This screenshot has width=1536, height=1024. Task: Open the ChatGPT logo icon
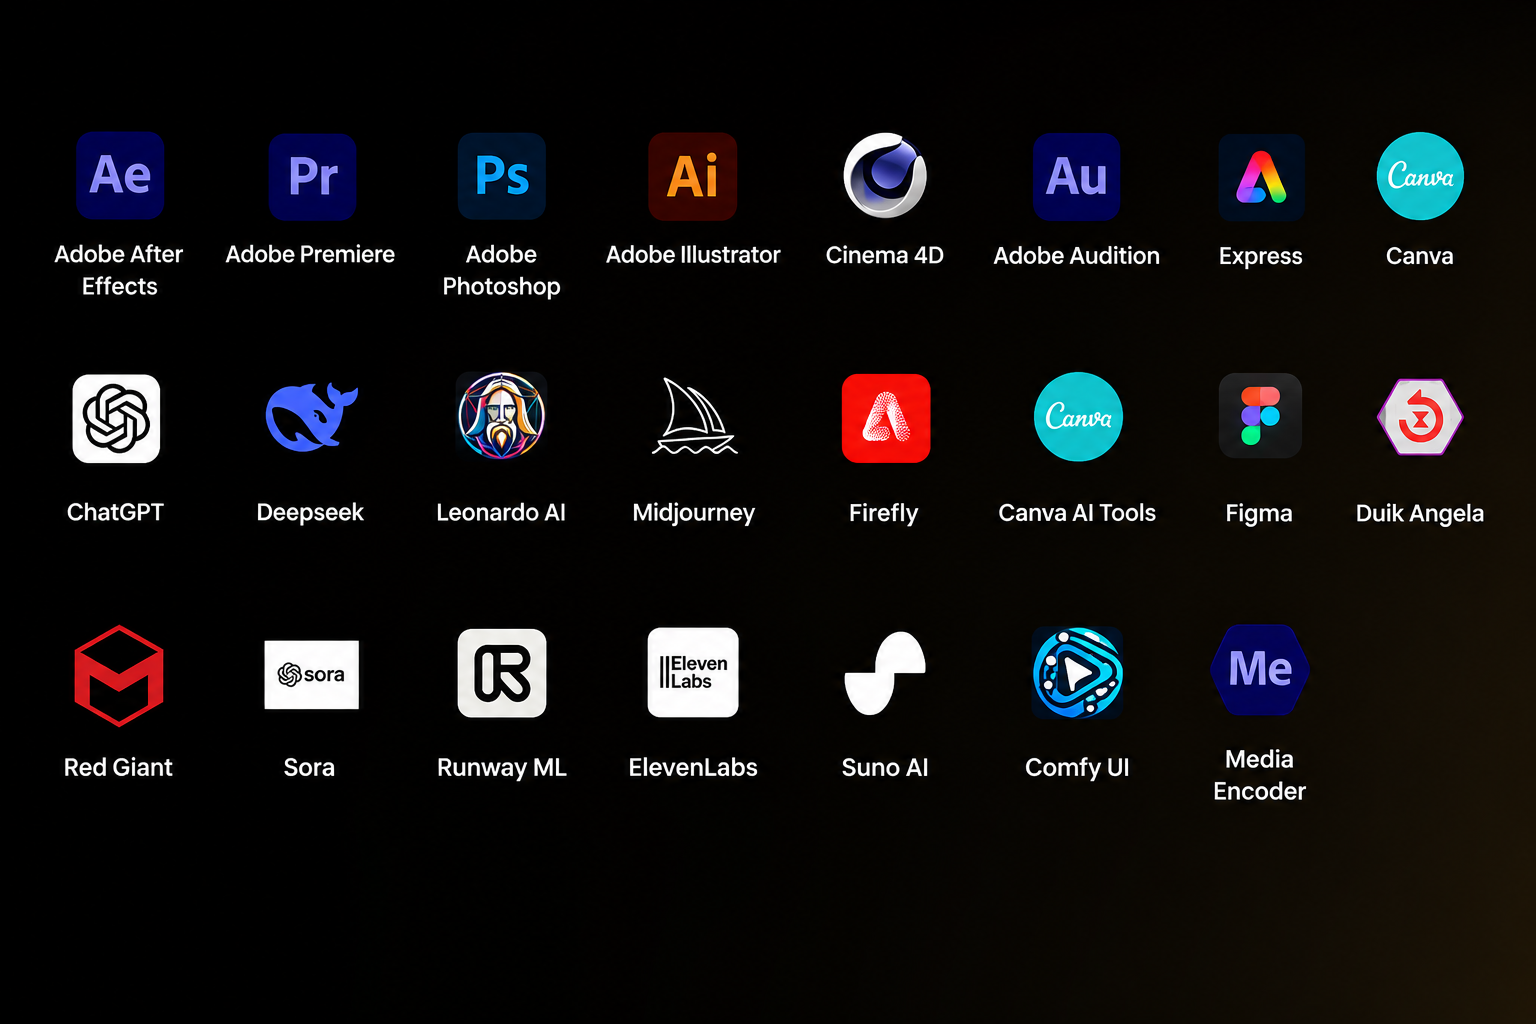point(116,418)
